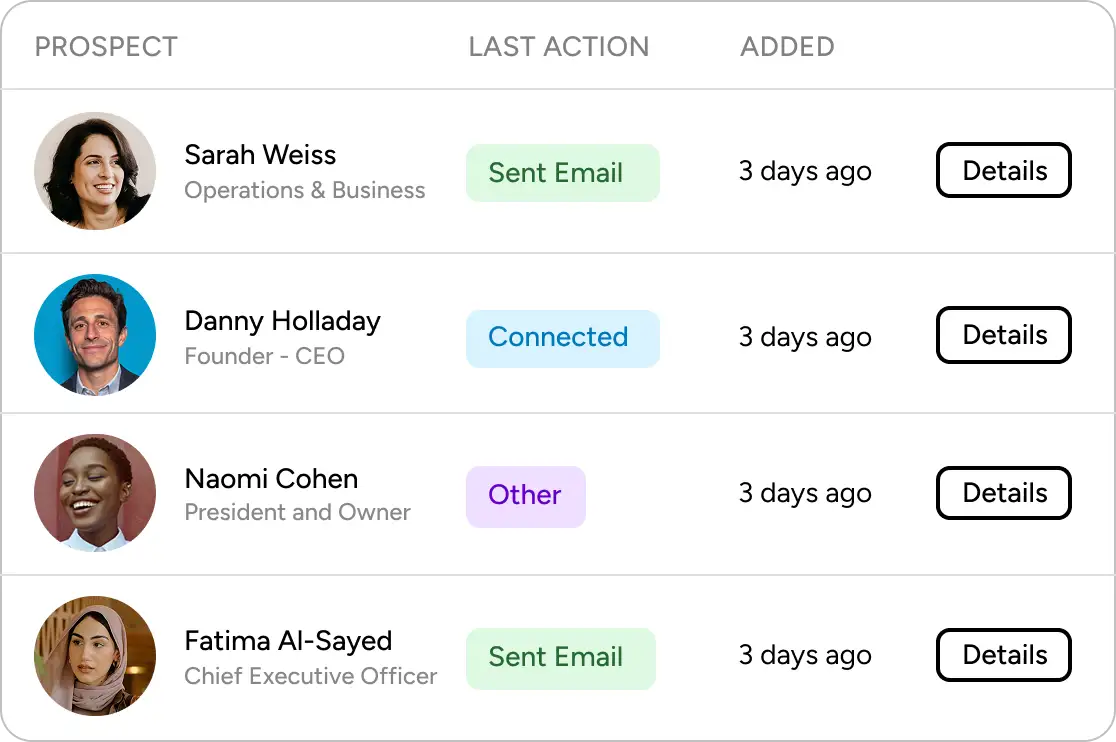Click the Danny Holladay name
This screenshot has height=742, width=1116.
[283, 321]
